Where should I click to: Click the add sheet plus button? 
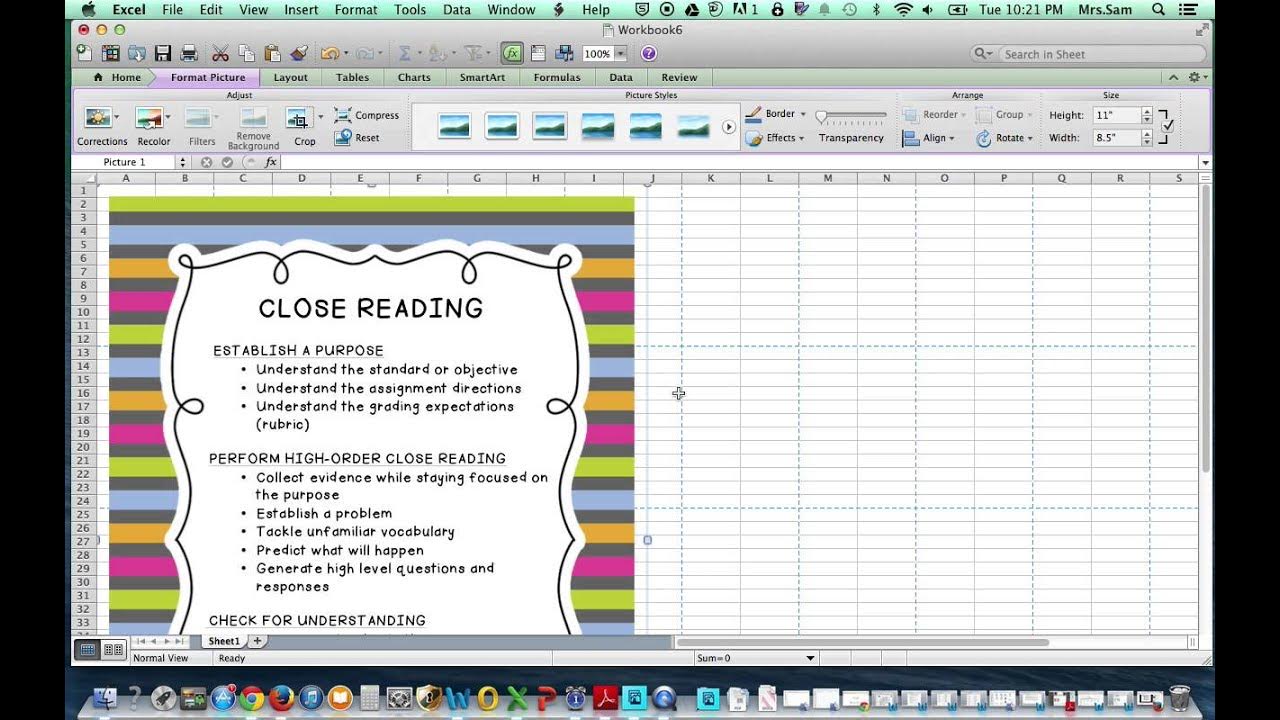click(x=257, y=641)
